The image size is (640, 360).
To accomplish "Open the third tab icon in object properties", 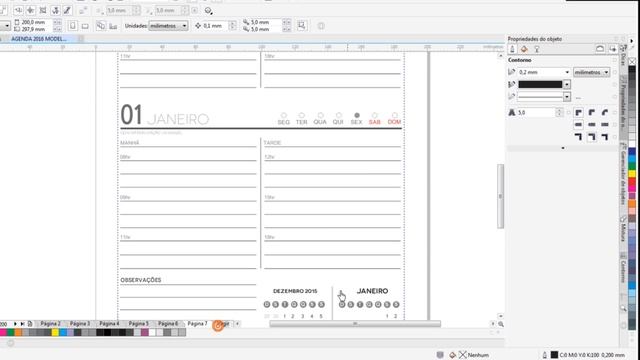I will coord(537,49).
